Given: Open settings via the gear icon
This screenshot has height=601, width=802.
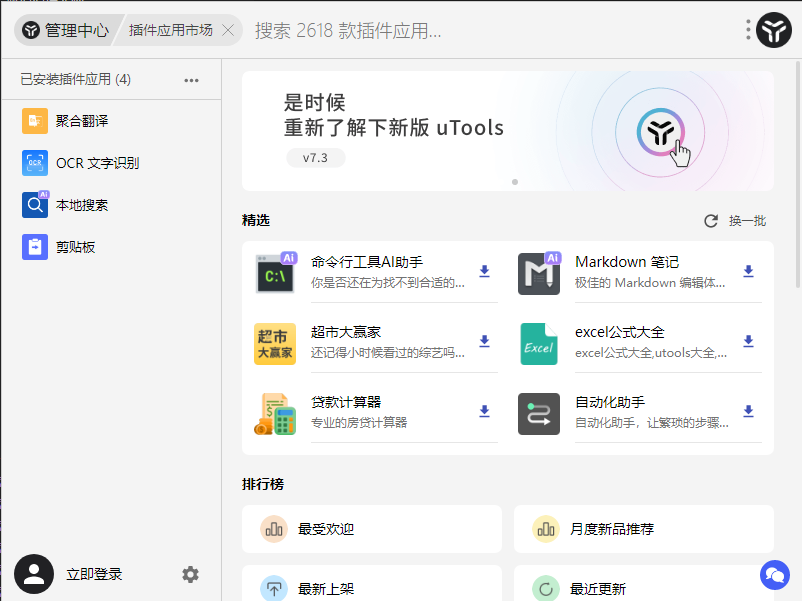Looking at the screenshot, I should pos(190,575).
